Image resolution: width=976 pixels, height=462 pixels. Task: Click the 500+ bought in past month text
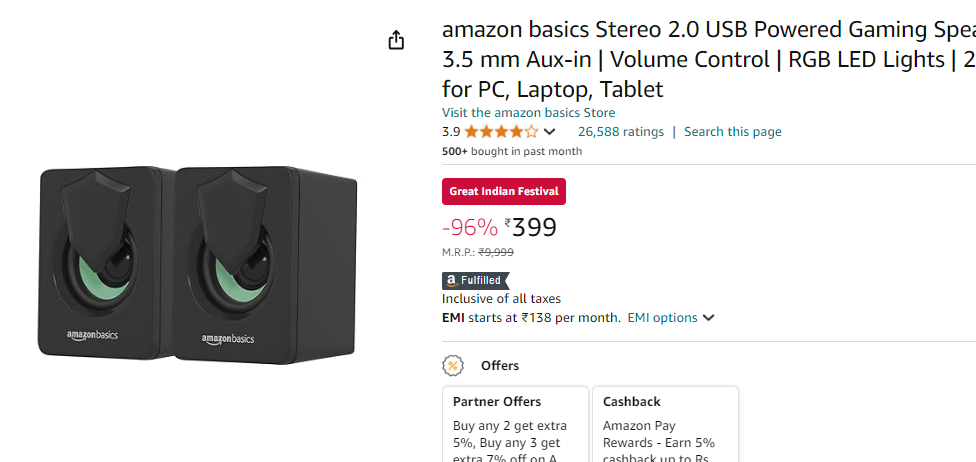(512, 152)
